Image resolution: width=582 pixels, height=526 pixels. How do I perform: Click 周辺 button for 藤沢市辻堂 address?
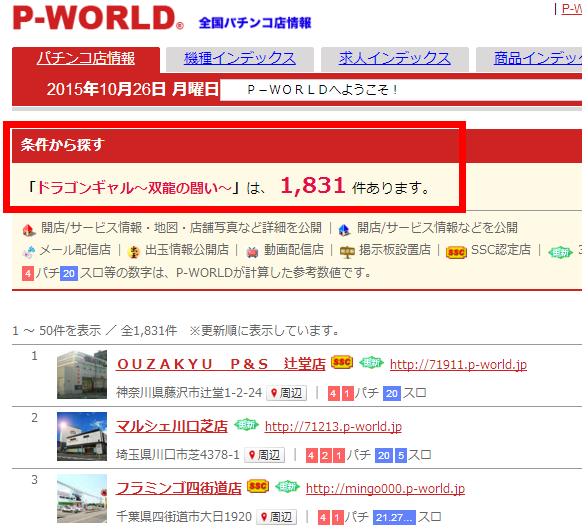[287, 393]
